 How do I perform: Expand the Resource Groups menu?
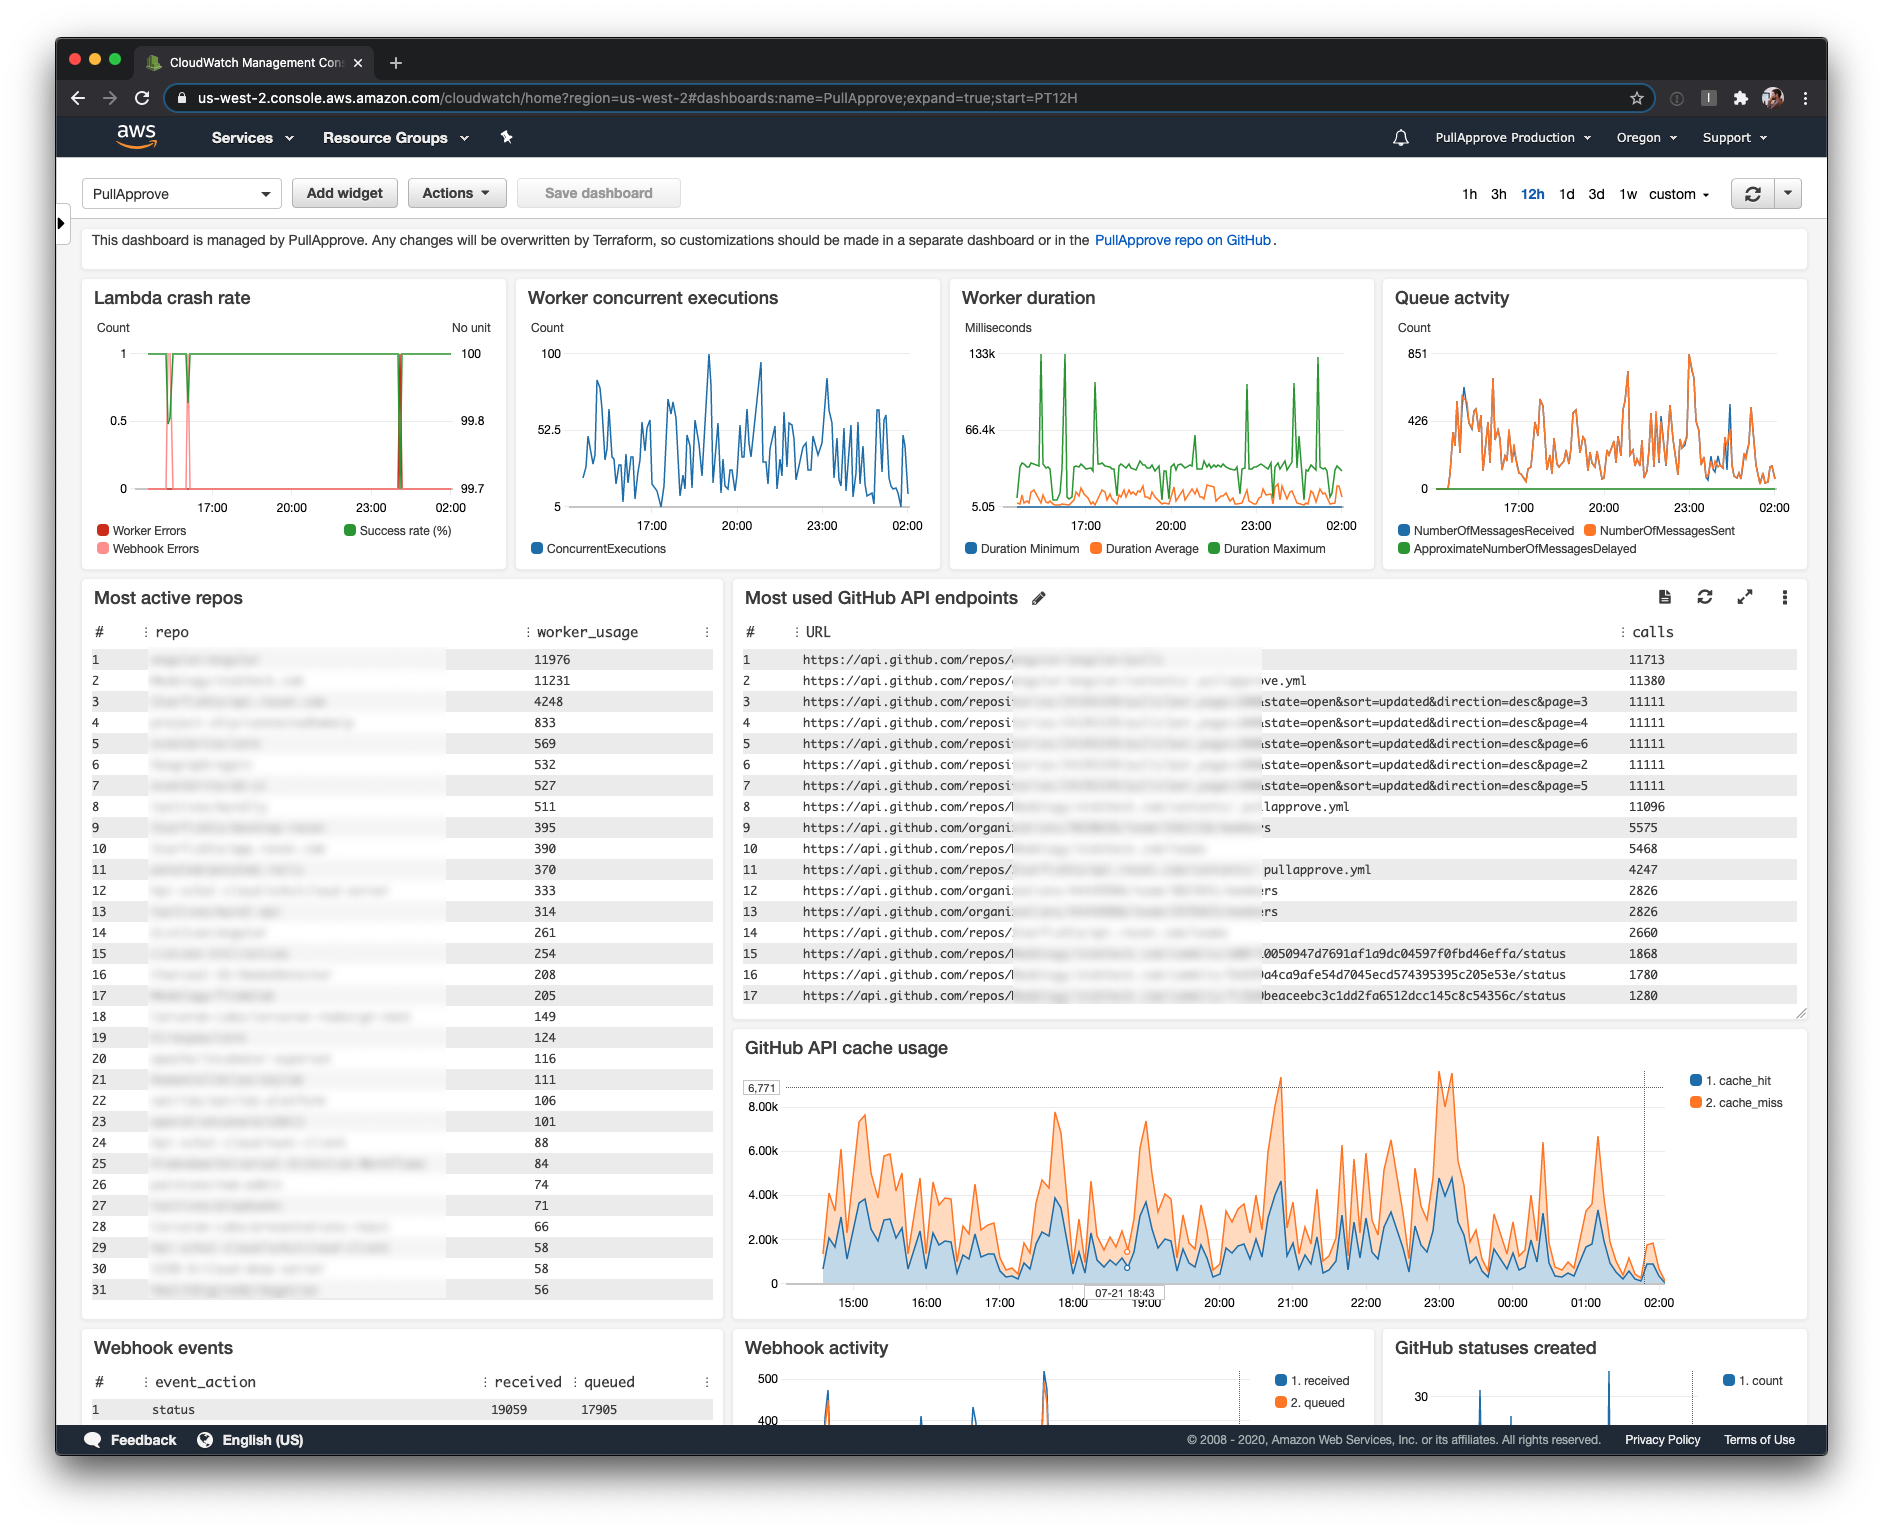396,138
